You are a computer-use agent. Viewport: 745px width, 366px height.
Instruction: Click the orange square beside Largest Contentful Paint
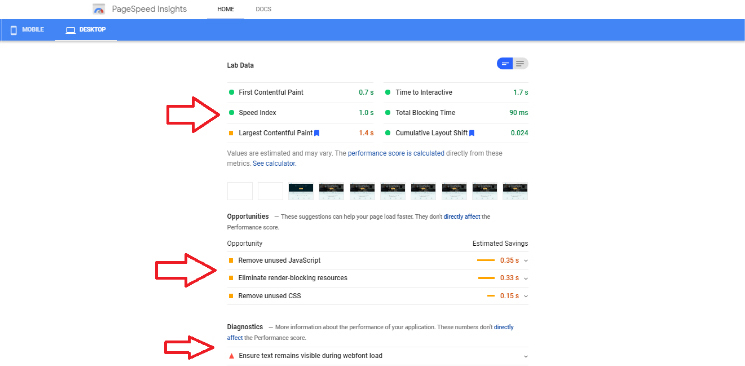231,133
